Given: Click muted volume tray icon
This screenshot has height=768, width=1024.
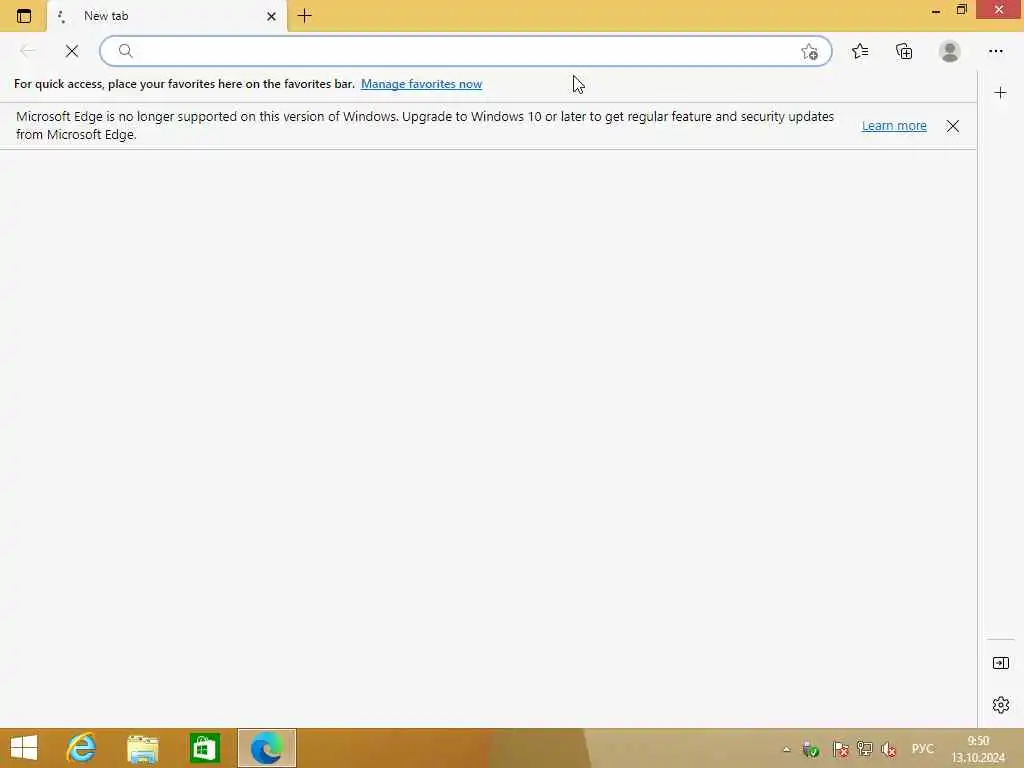Looking at the screenshot, I should click(x=888, y=749).
